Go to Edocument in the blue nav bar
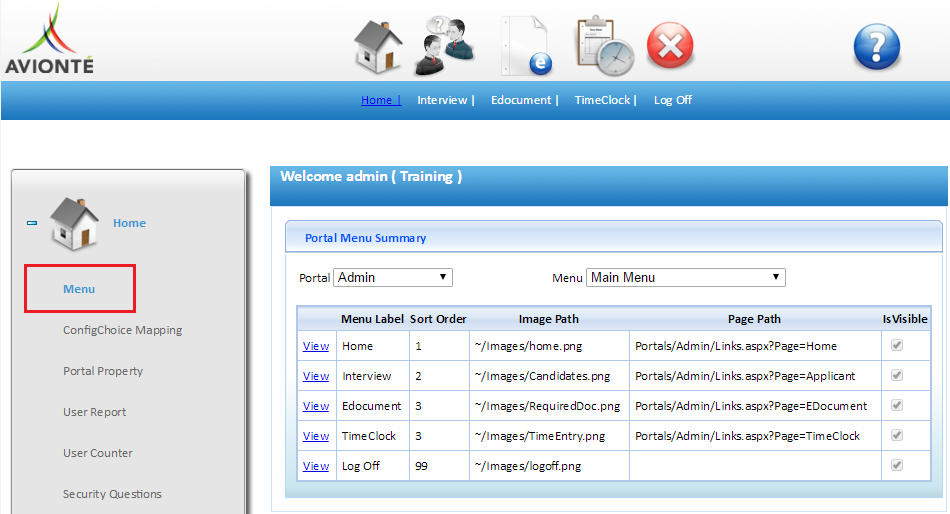The width and height of the screenshot is (950, 514). 521,100
